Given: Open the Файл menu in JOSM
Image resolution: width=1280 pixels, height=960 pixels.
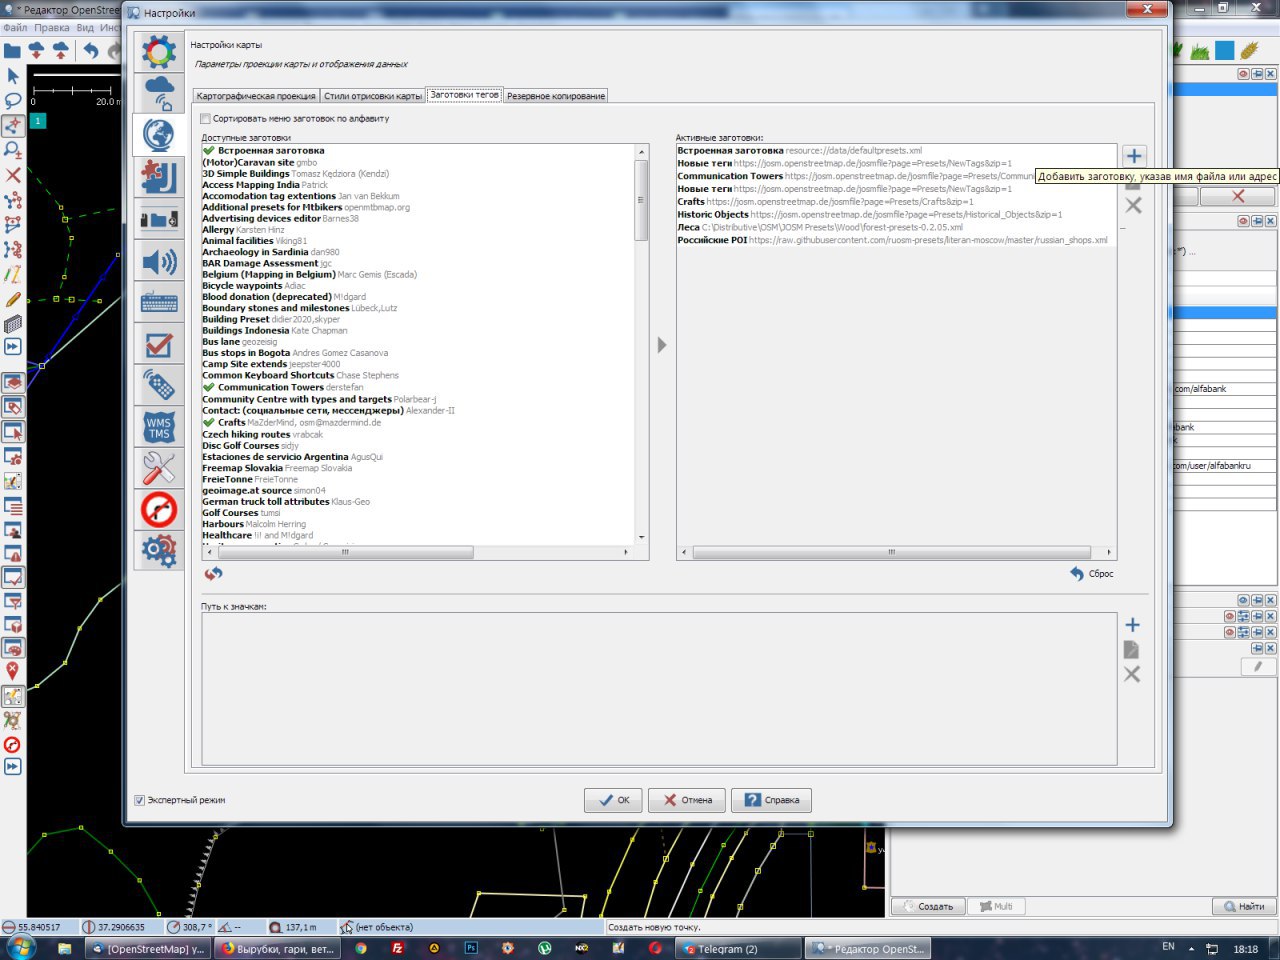Looking at the screenshot, I should [15, 28].
